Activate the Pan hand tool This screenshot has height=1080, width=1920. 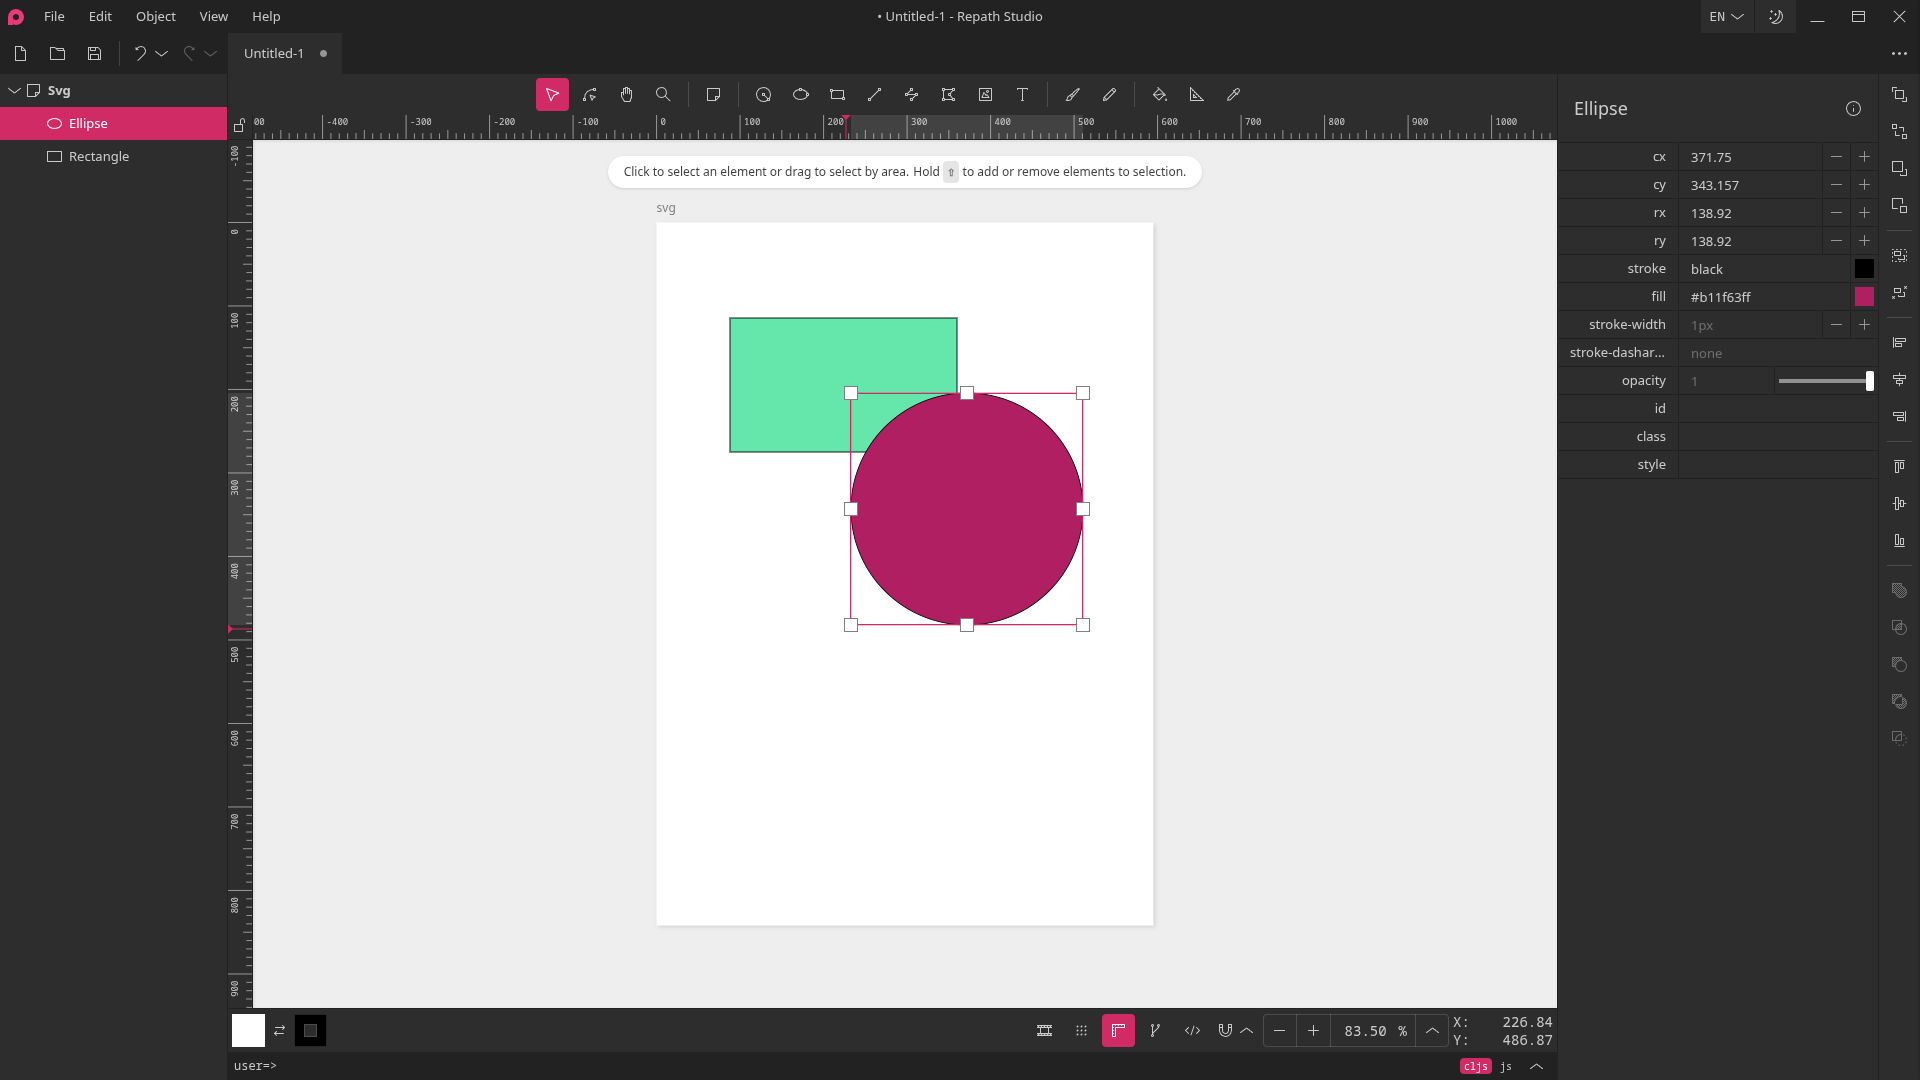click(626, 95)
